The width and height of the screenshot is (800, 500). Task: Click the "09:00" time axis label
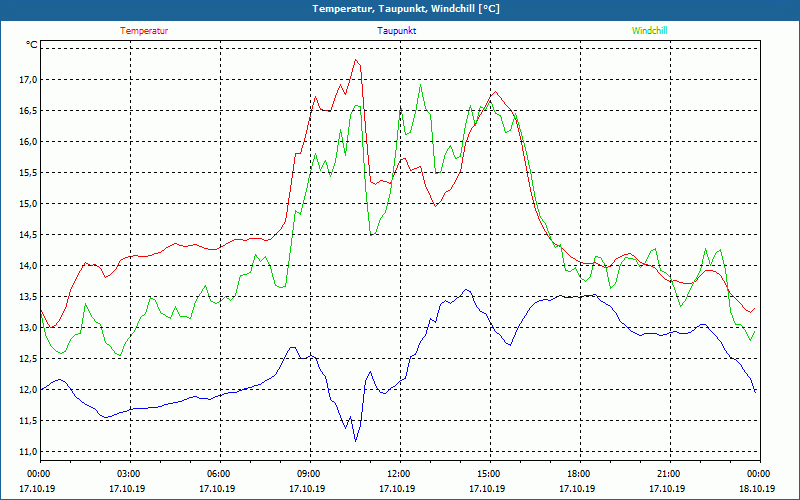click(x=308, y=474)
